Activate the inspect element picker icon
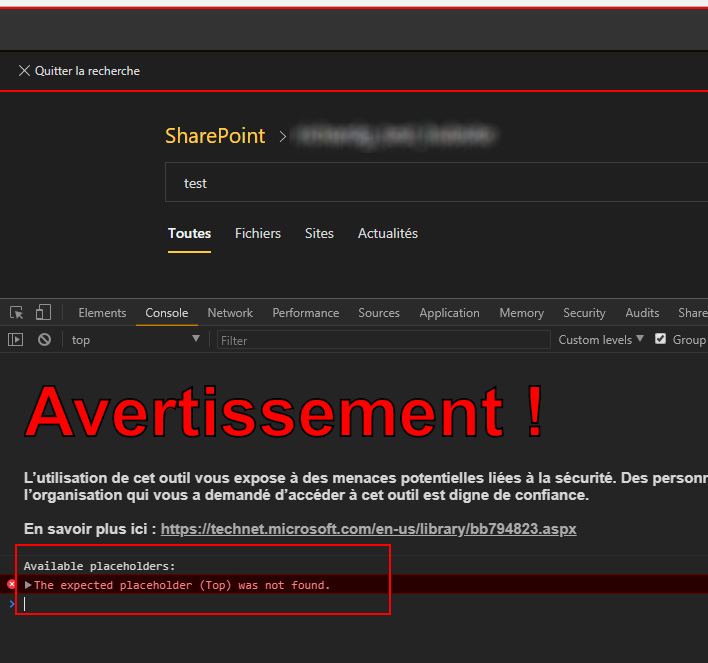This screenshot has height=663, width=708. (x=17, y=313)
